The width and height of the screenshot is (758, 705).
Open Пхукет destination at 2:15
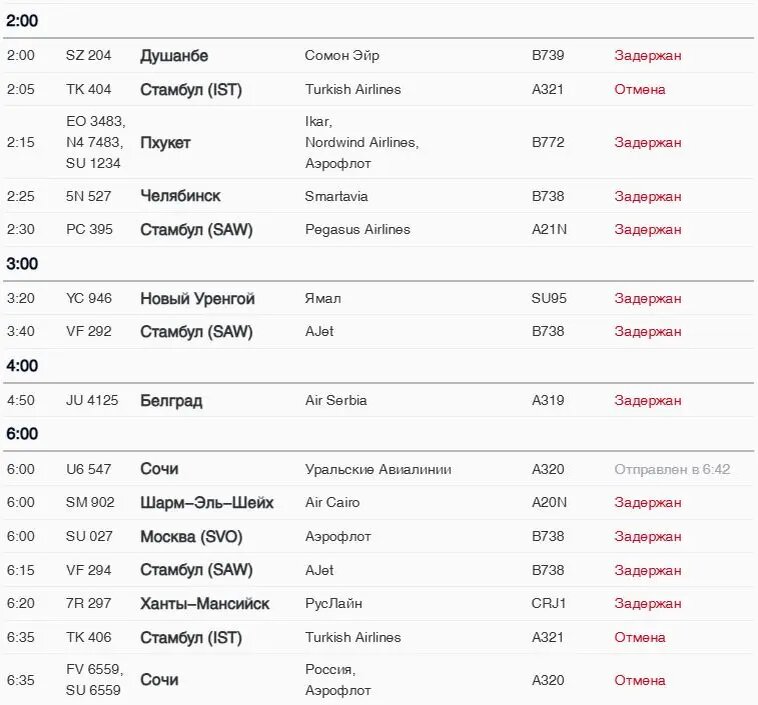click(165, 143)
